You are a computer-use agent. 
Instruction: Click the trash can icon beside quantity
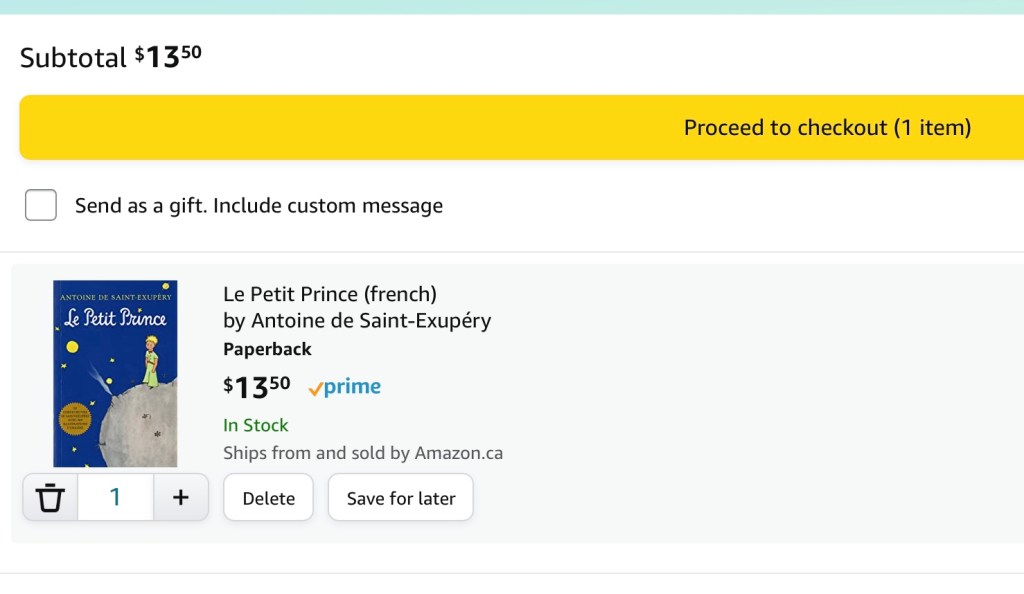click(x=50, y=497)
